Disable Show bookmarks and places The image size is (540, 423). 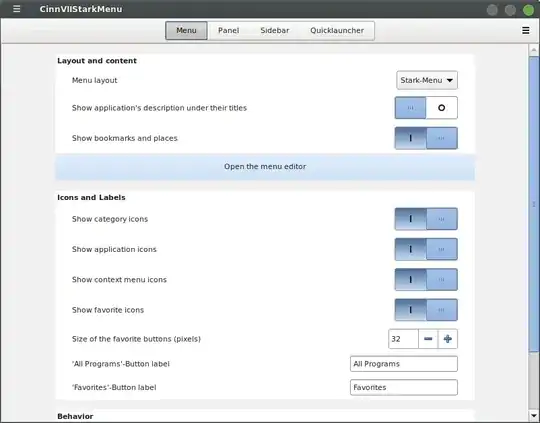tap(426, 138)
